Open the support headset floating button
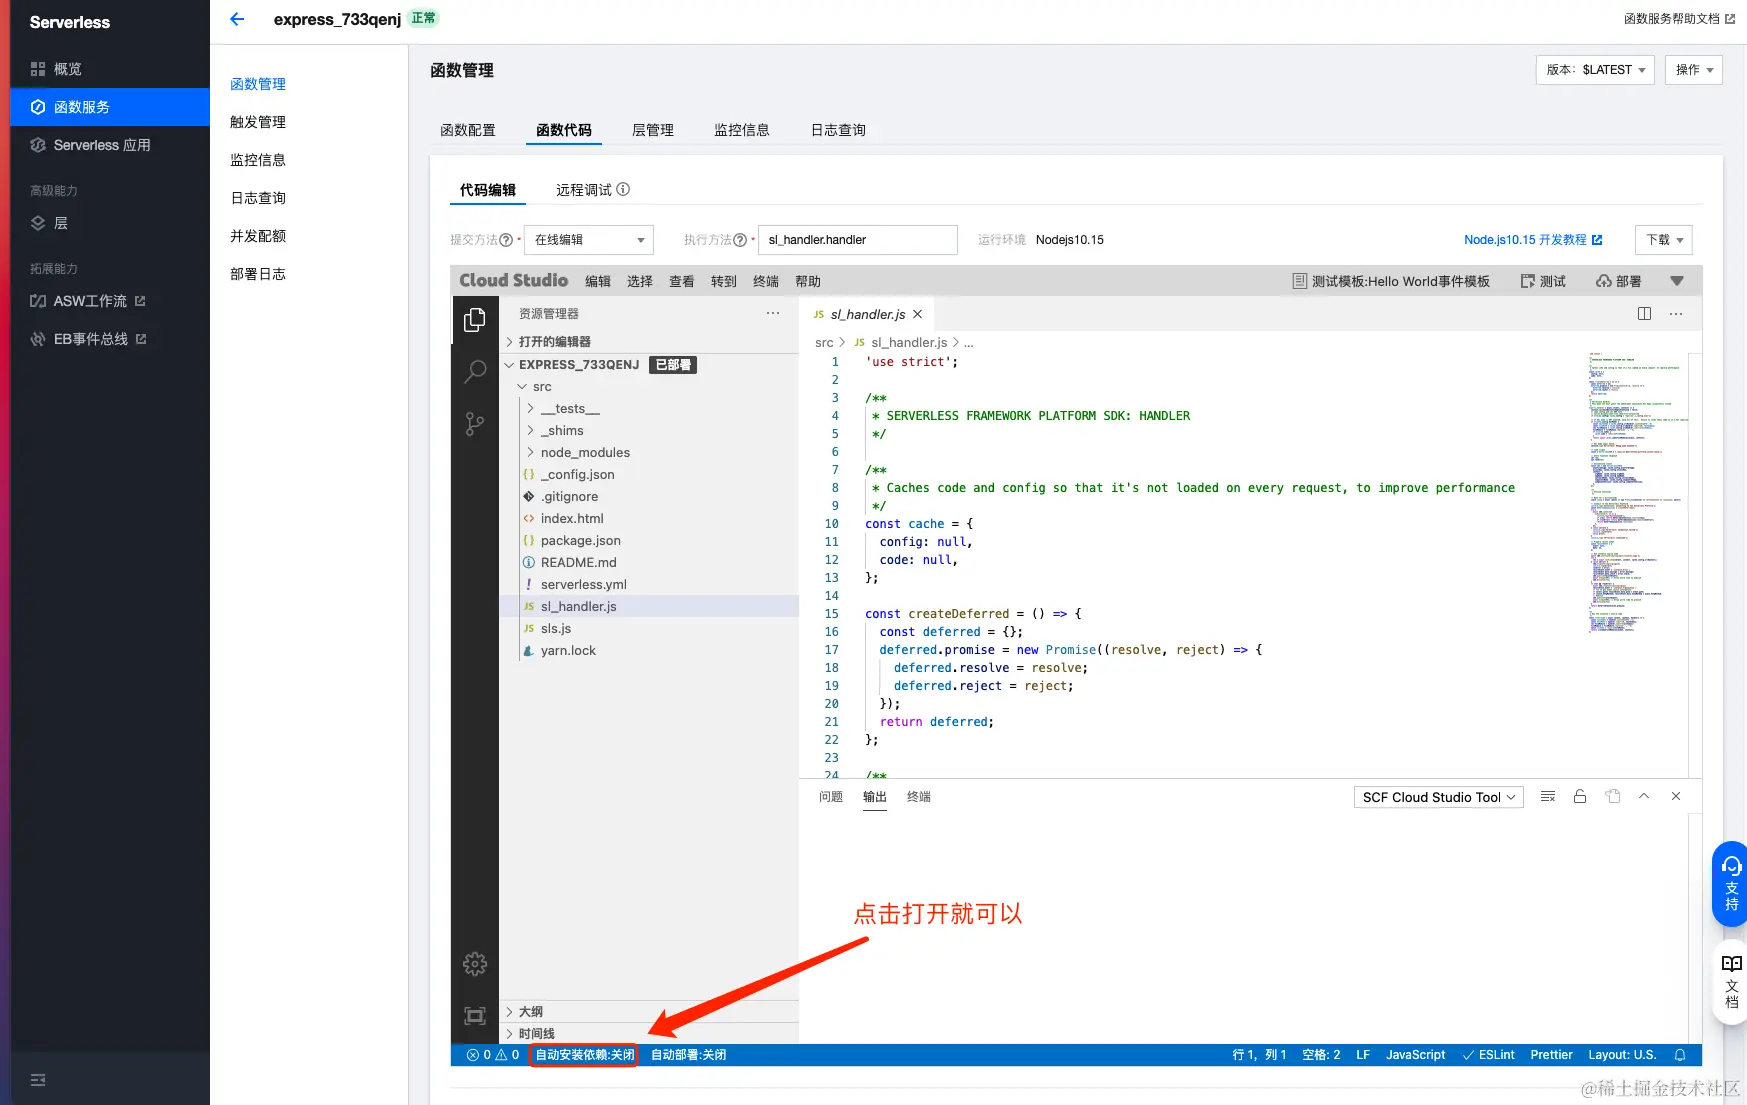This screenshot has width=1747, height=1105. 1731,884
